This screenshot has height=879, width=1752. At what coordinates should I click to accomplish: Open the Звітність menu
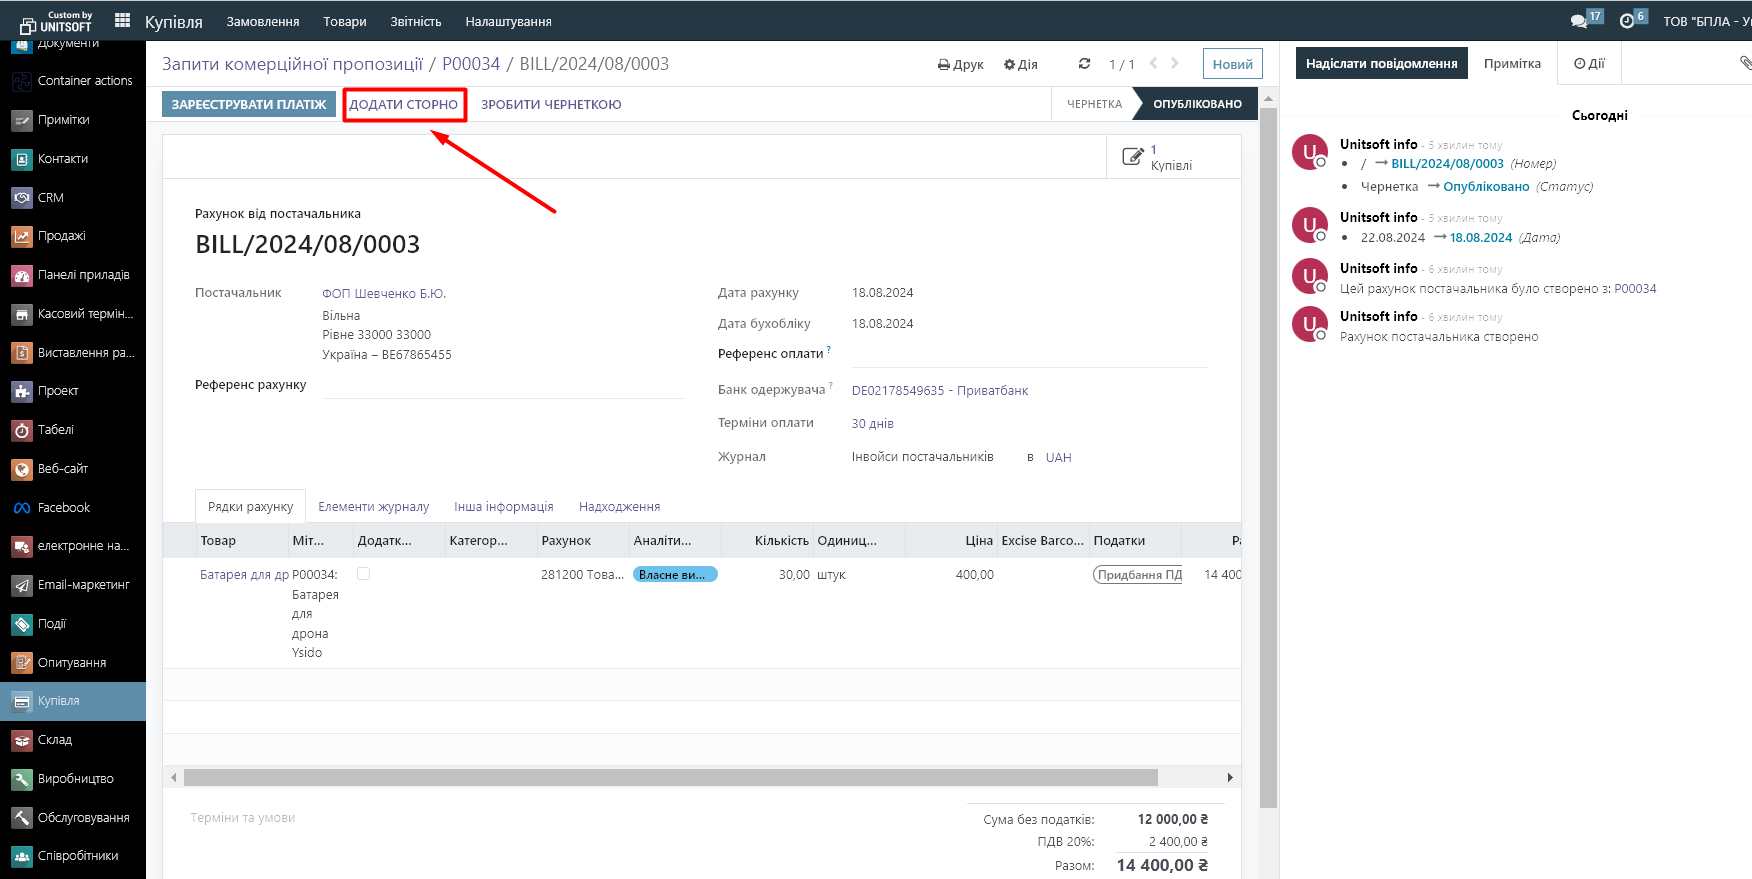pos(415,21)
